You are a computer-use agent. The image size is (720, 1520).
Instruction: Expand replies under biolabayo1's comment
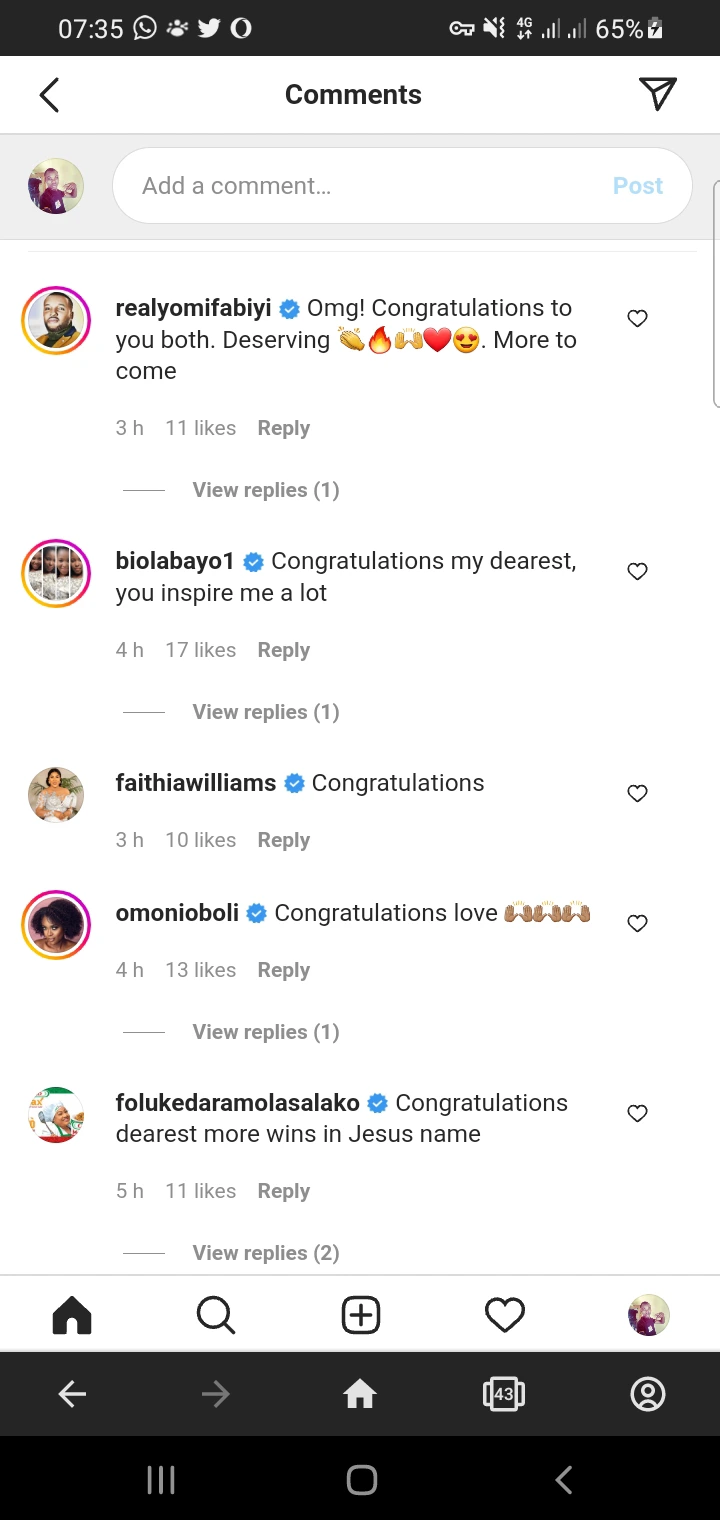tap(265, 712)
